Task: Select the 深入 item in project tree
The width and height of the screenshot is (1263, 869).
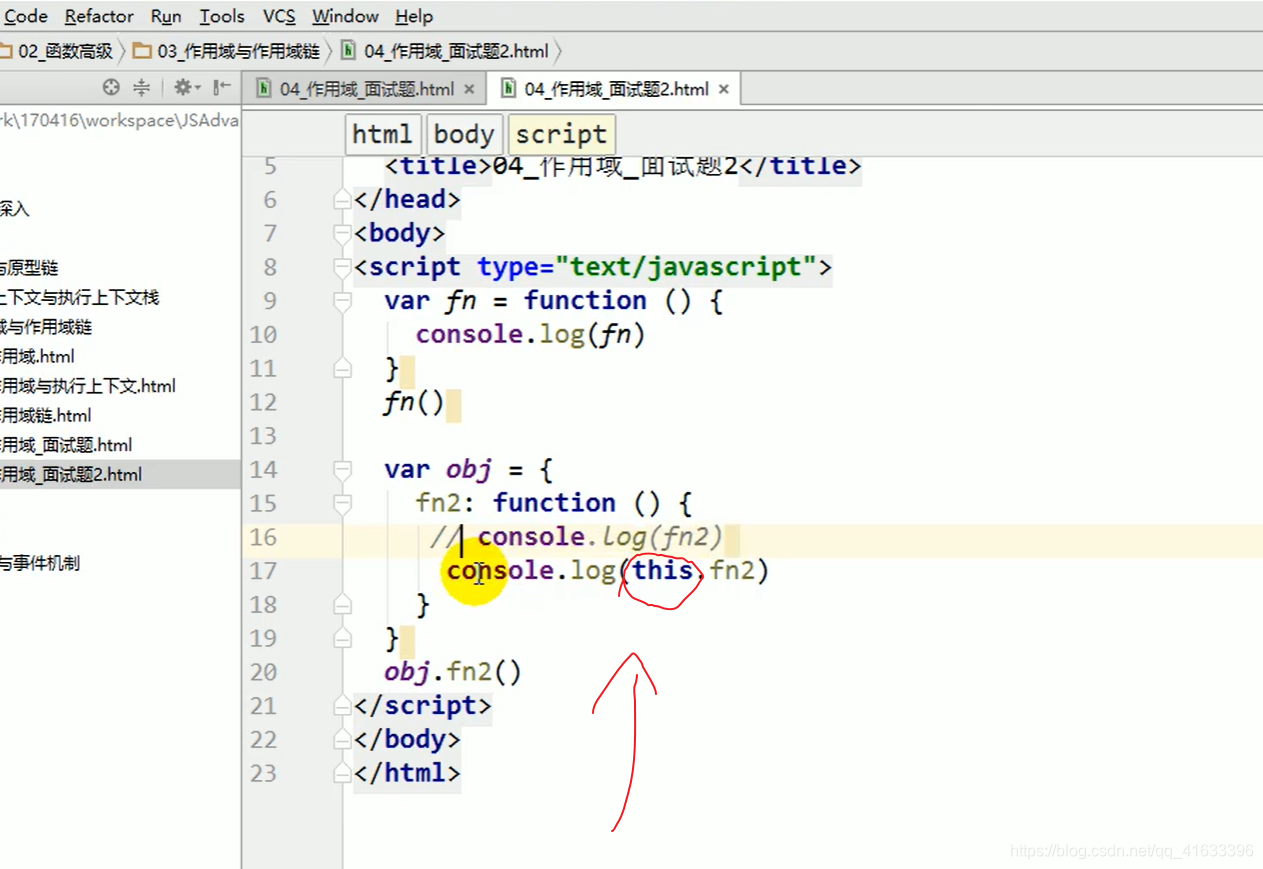Action: point(15,209)
